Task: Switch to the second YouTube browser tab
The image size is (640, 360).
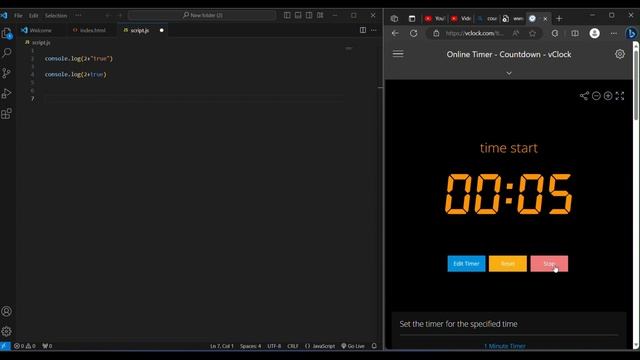Action: click(460, 18)
